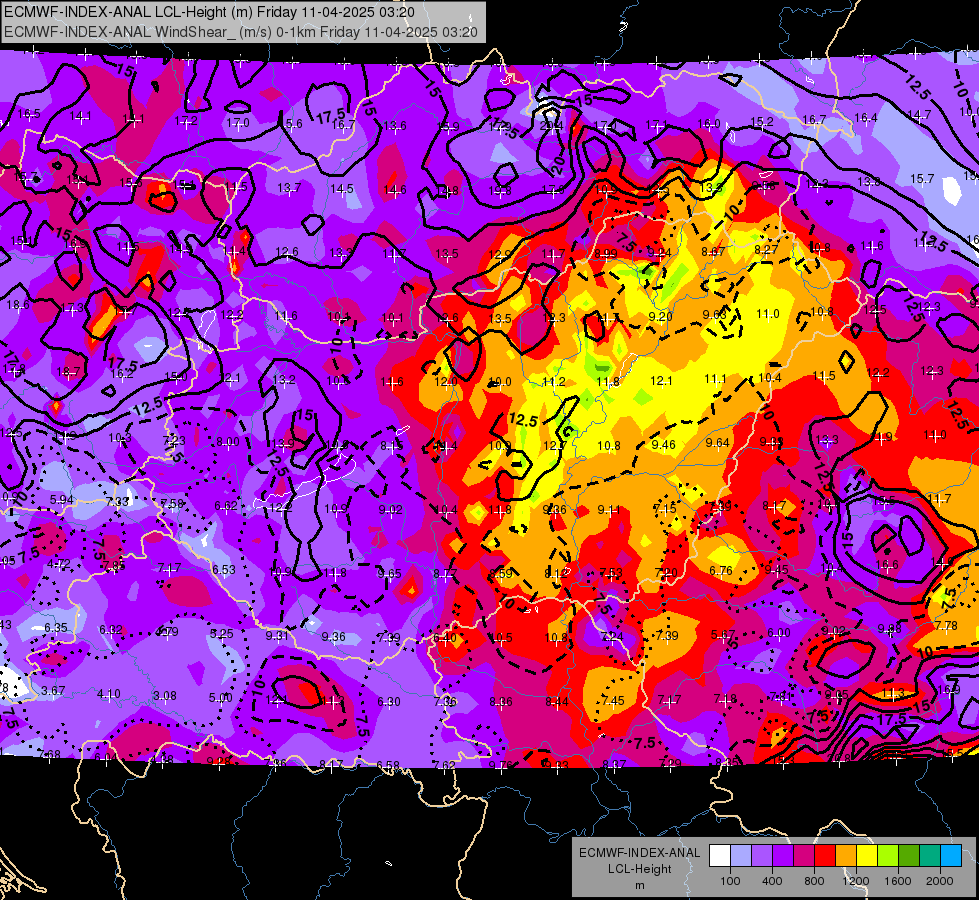The image size is (979, 900).
Task: Click the 16.4 grid point value
Action: point(865,118)
